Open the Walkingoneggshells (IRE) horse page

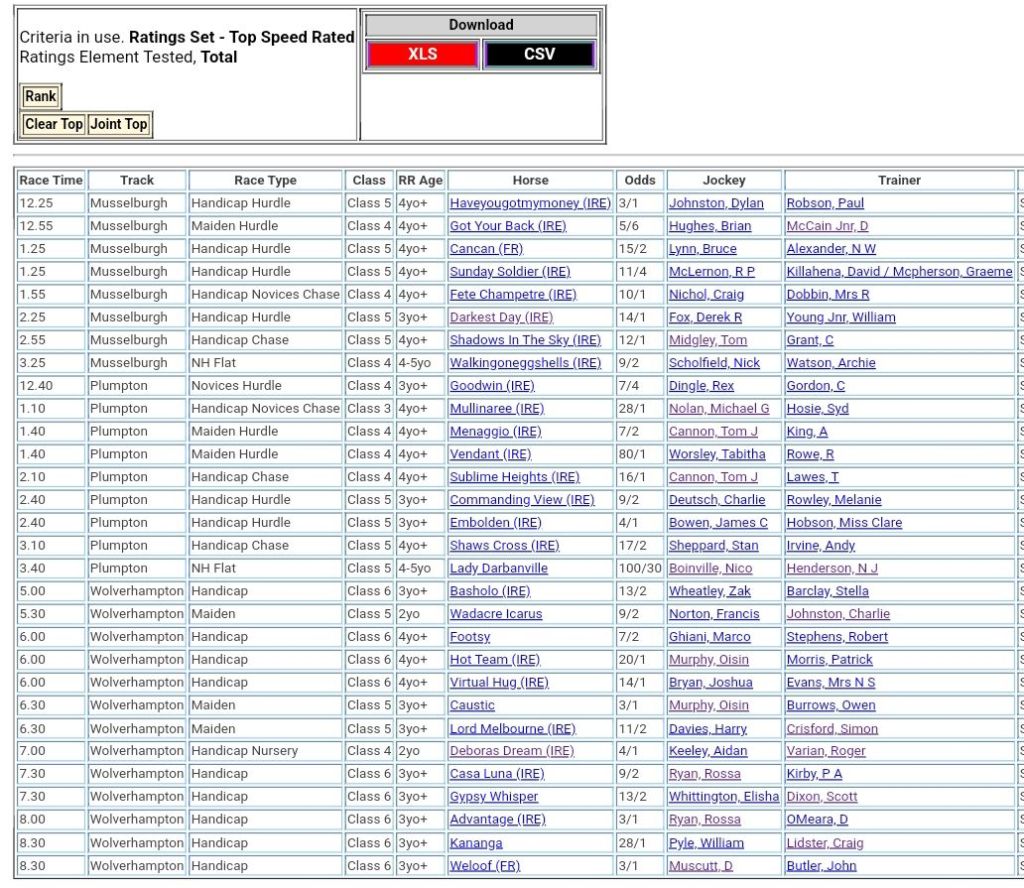pos(525,363)
